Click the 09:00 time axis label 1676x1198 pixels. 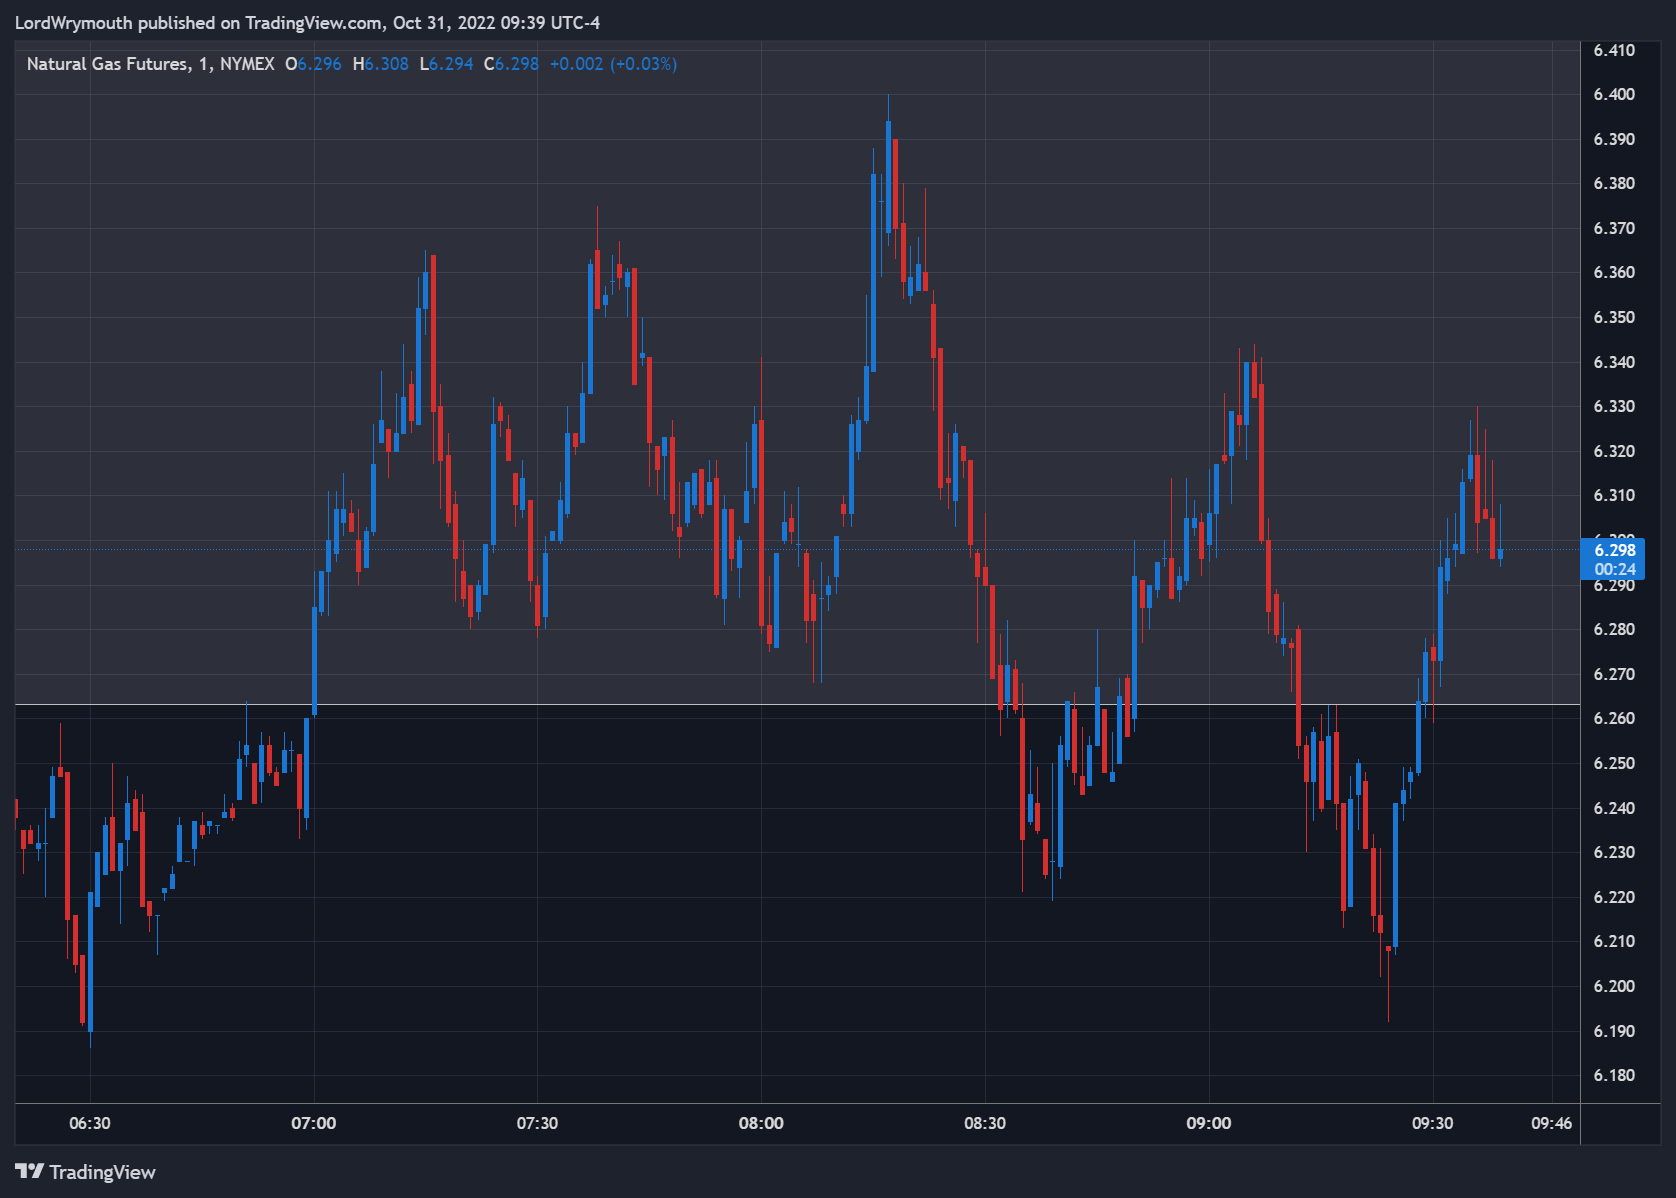pyautogui.click(x=1209, y=1123)
